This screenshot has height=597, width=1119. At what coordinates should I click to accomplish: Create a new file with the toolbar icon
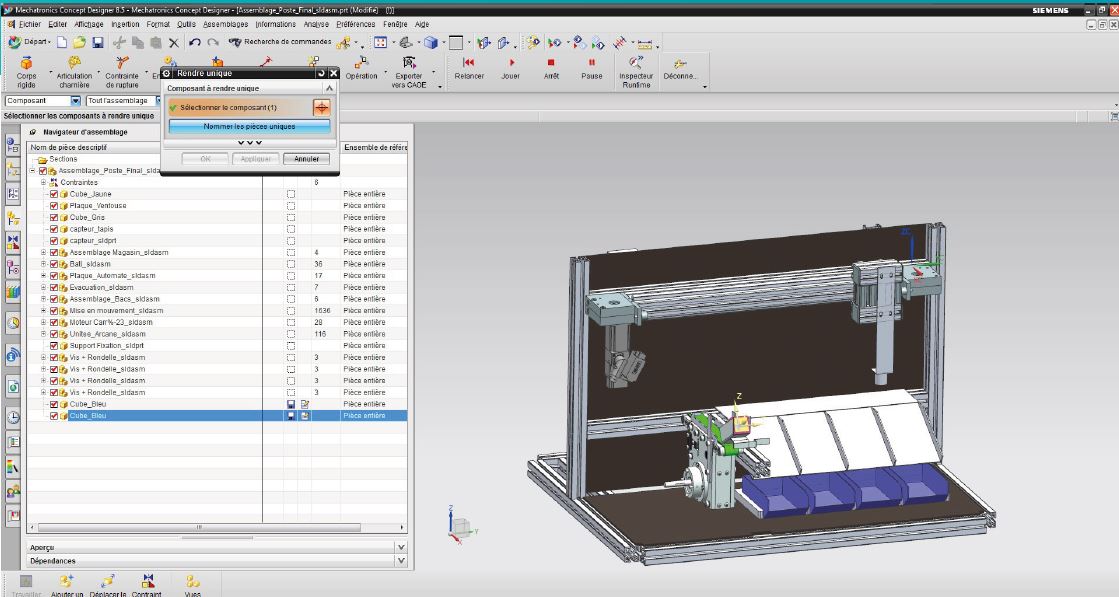(62, 43)
